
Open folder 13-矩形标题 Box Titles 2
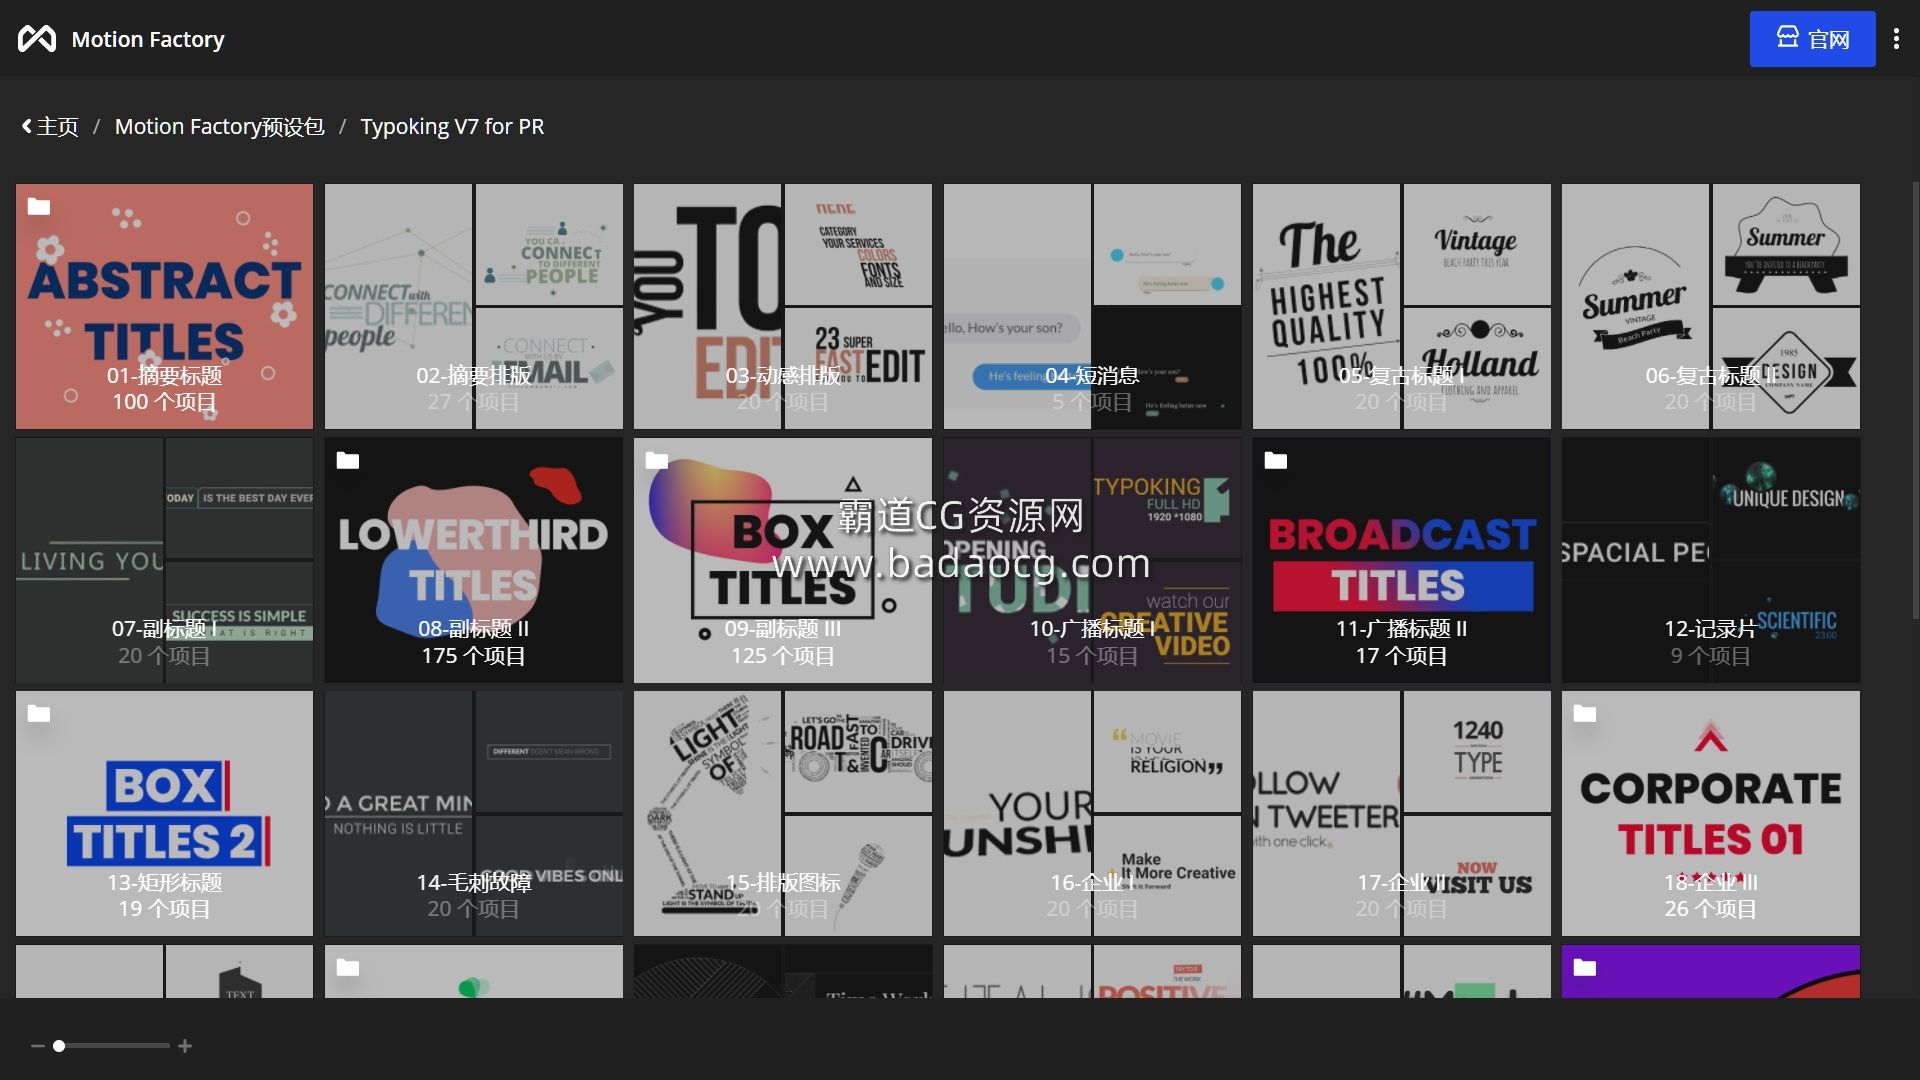pos(164,813)
